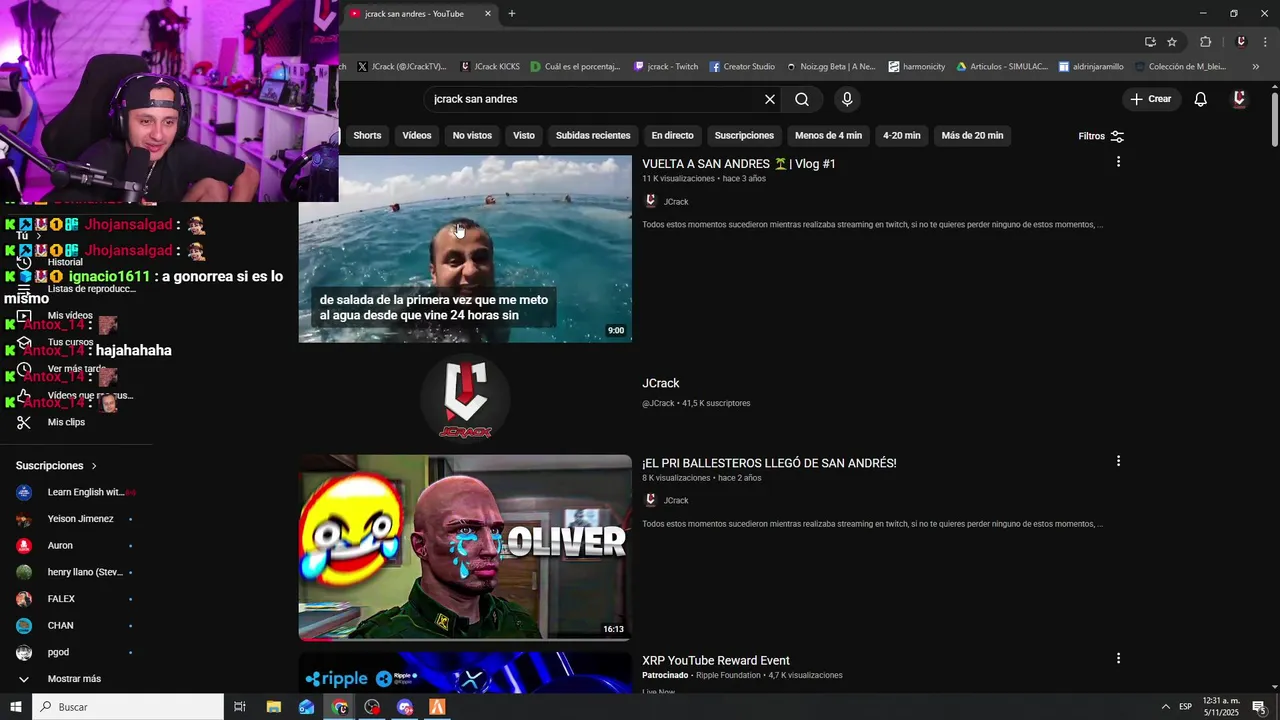
Task: Open the YouTube account avatar menu
Action: [1239, 99]
